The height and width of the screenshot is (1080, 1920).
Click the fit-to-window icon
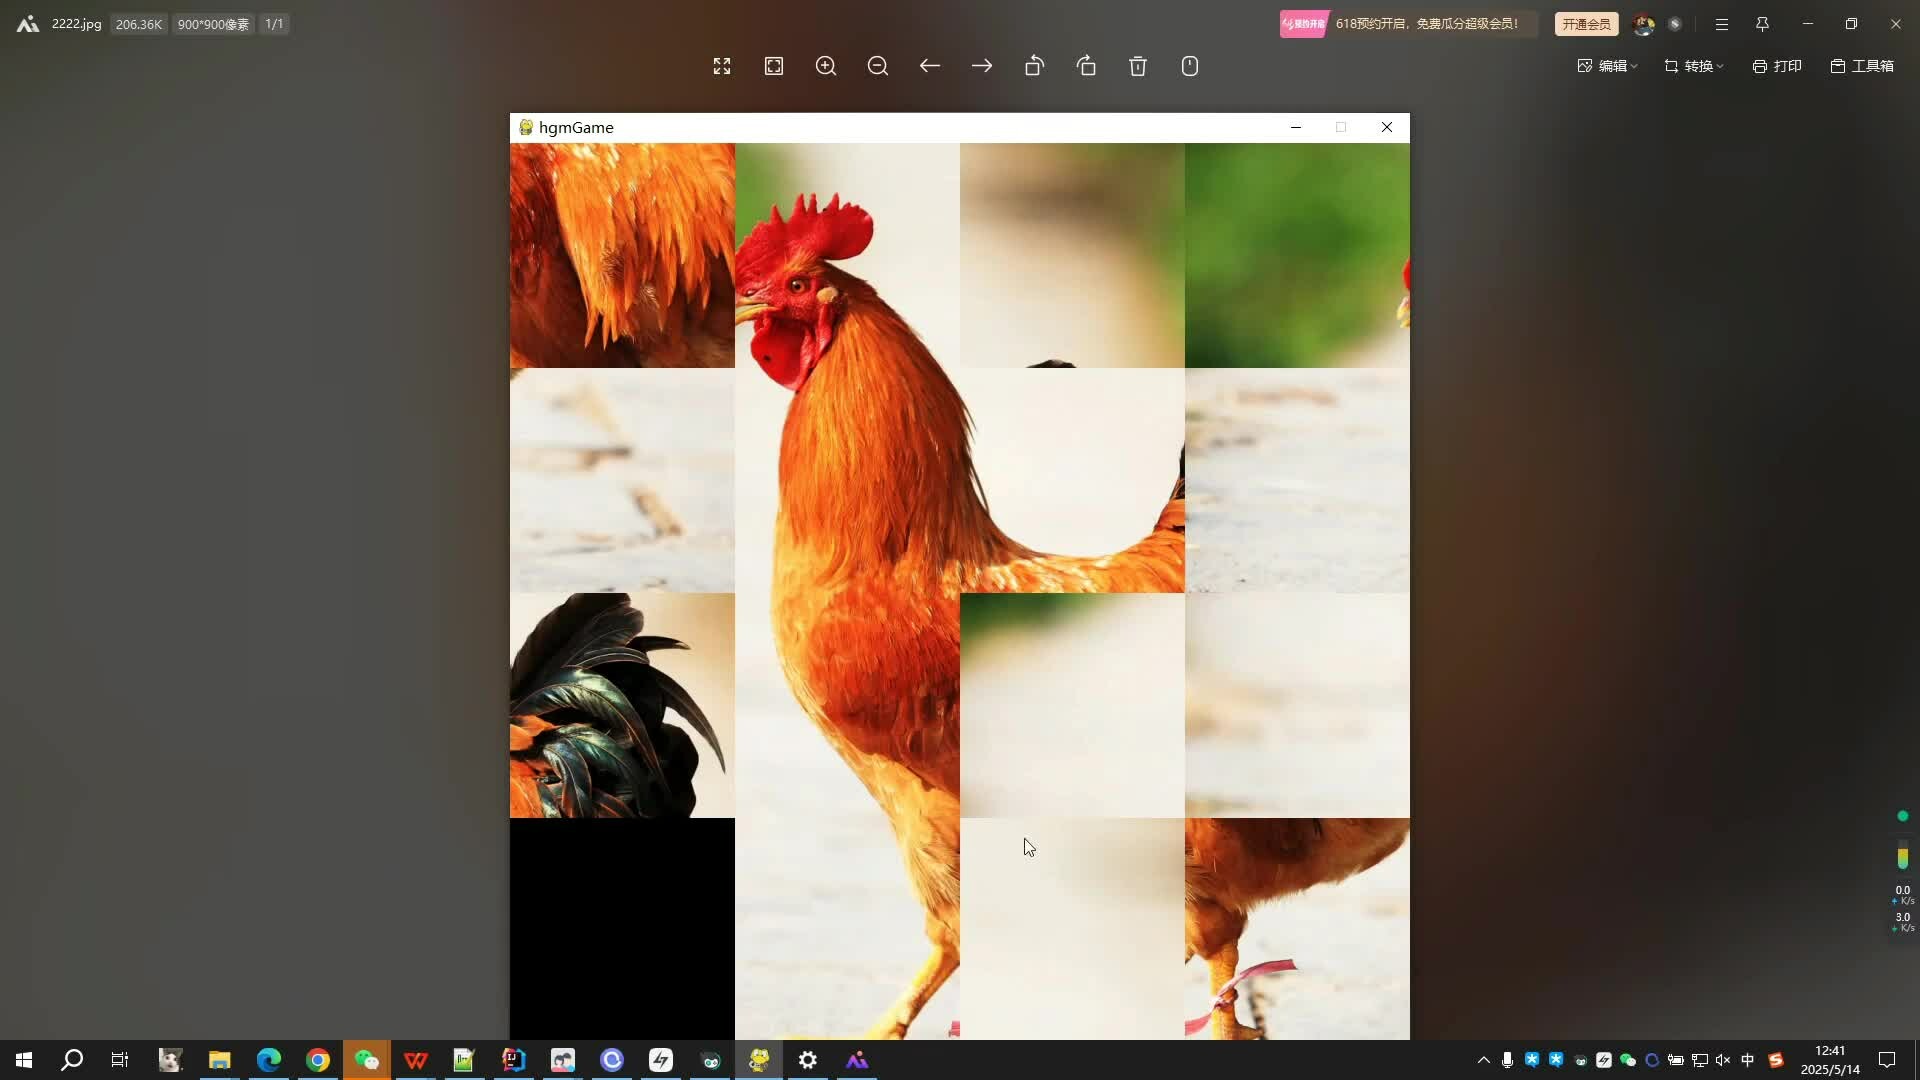[774, 66]
